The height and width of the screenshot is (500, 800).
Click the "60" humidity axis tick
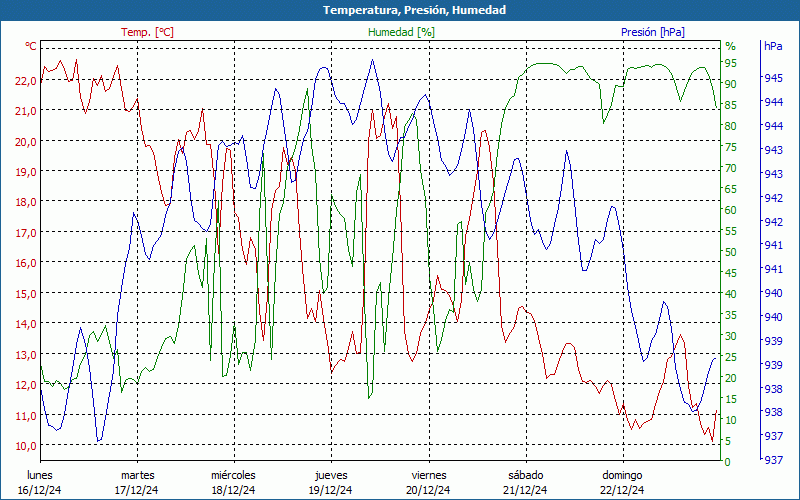pyautogui.click(x=731, y=210)
